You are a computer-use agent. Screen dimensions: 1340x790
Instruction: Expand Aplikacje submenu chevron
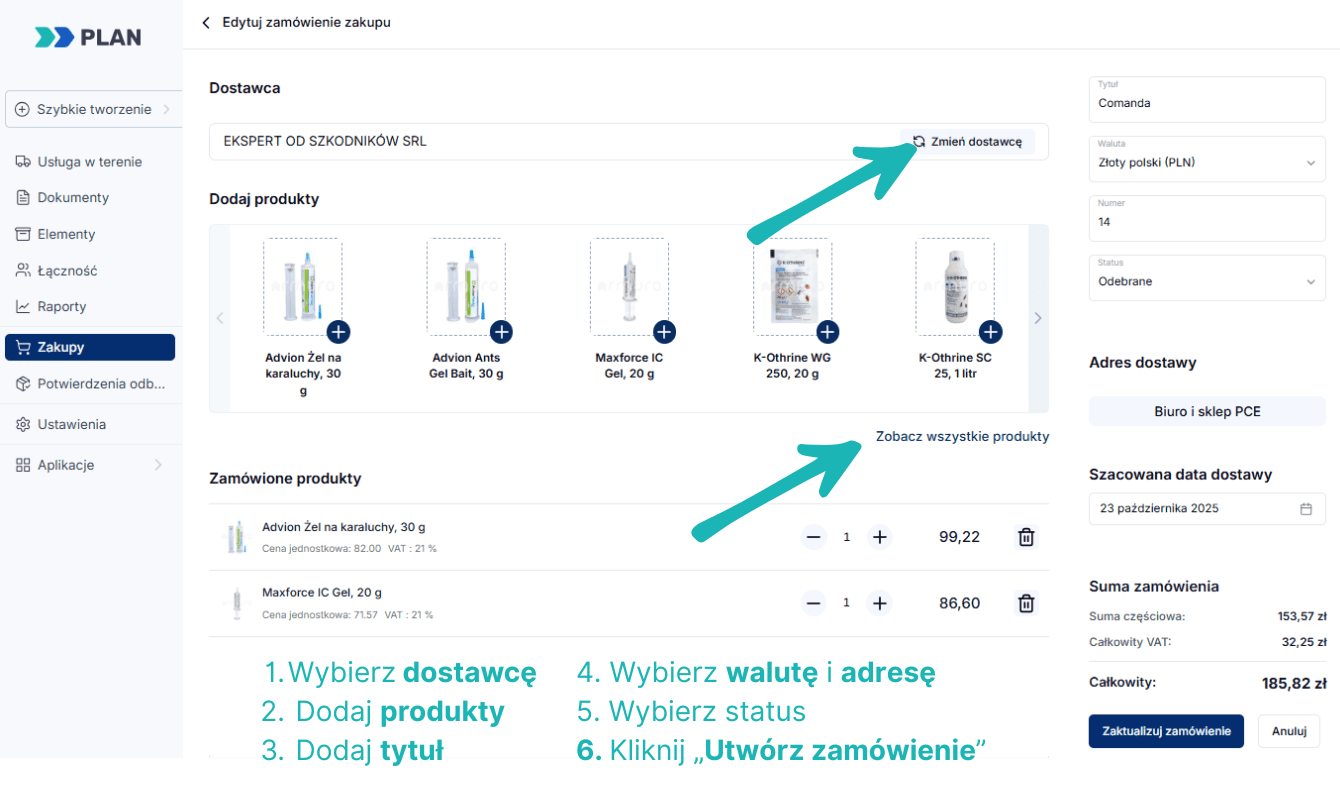(x=158, y=465)
